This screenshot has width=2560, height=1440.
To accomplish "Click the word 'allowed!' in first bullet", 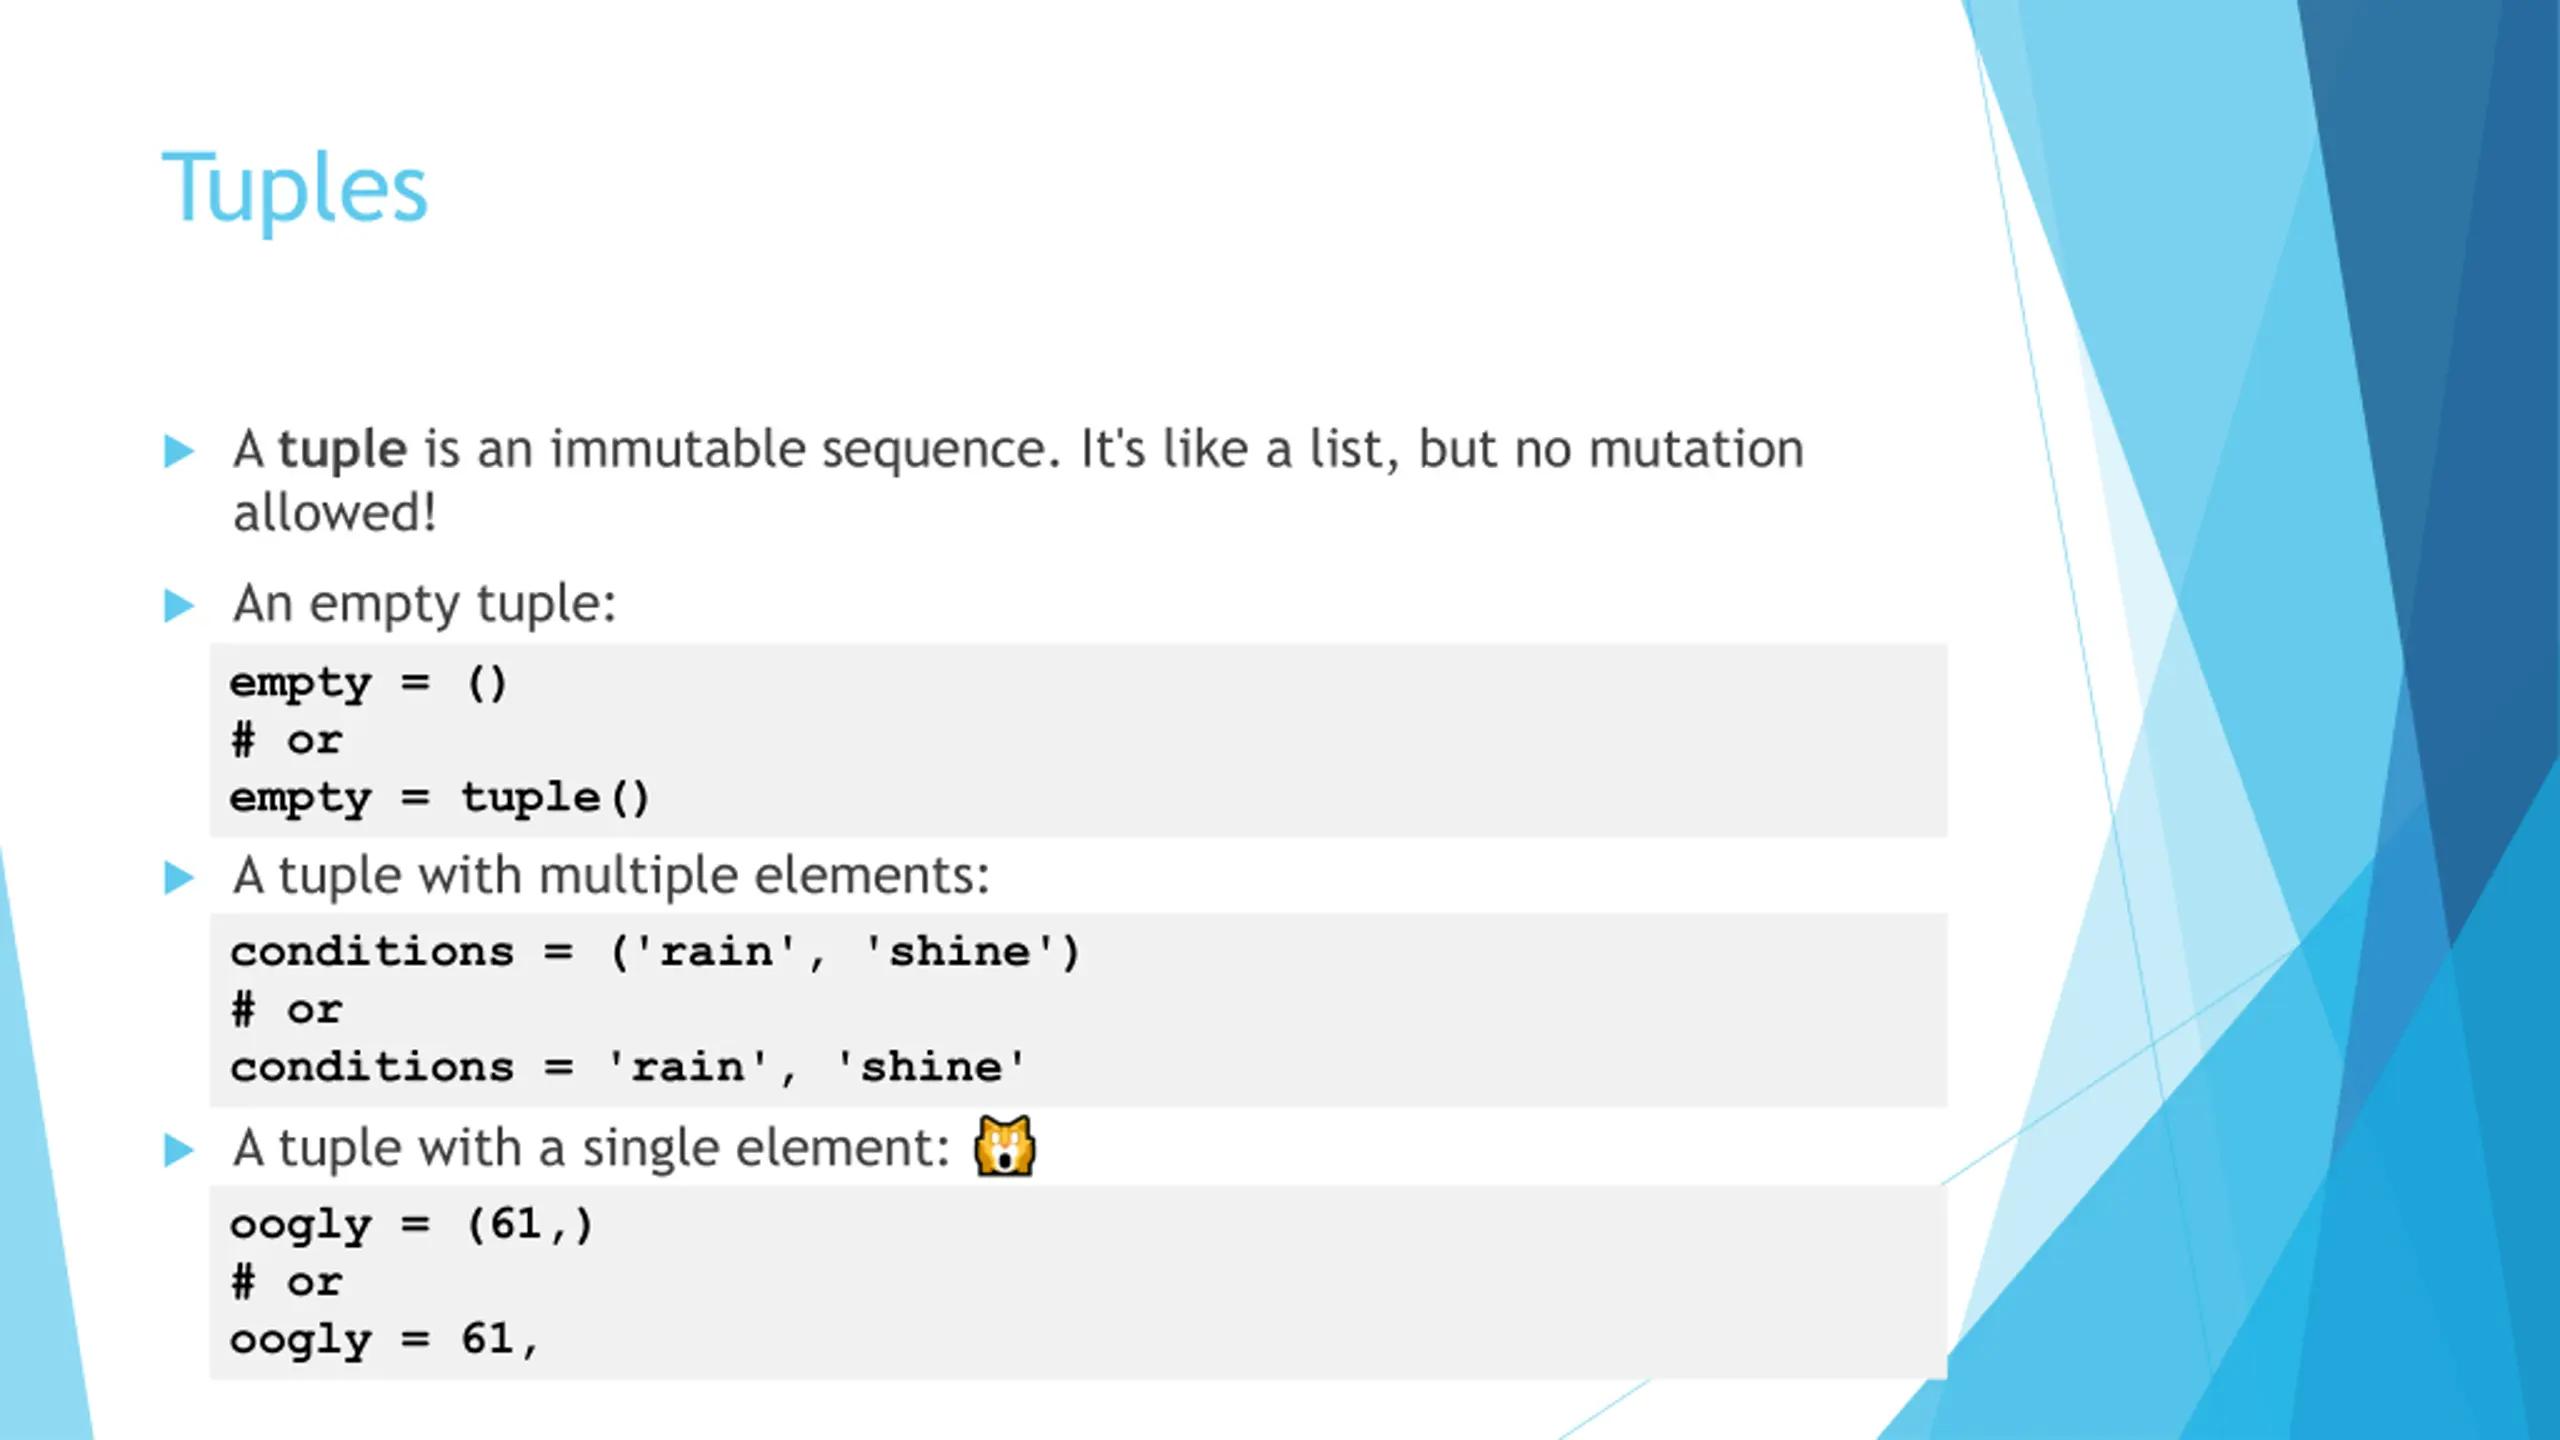I will 335,513.
